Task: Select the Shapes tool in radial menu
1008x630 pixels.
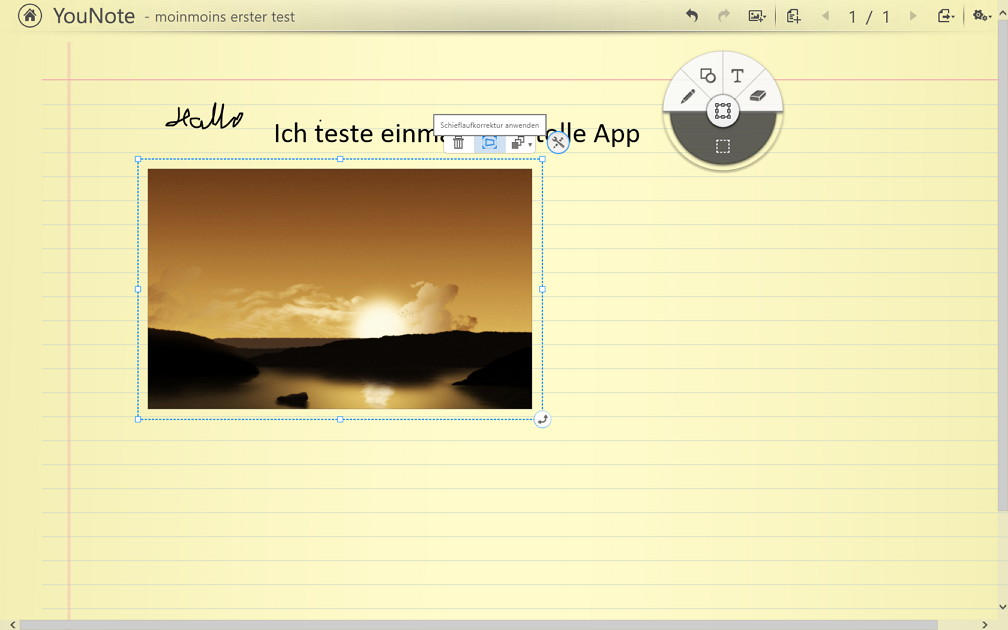Action: [x=707, y=76]
